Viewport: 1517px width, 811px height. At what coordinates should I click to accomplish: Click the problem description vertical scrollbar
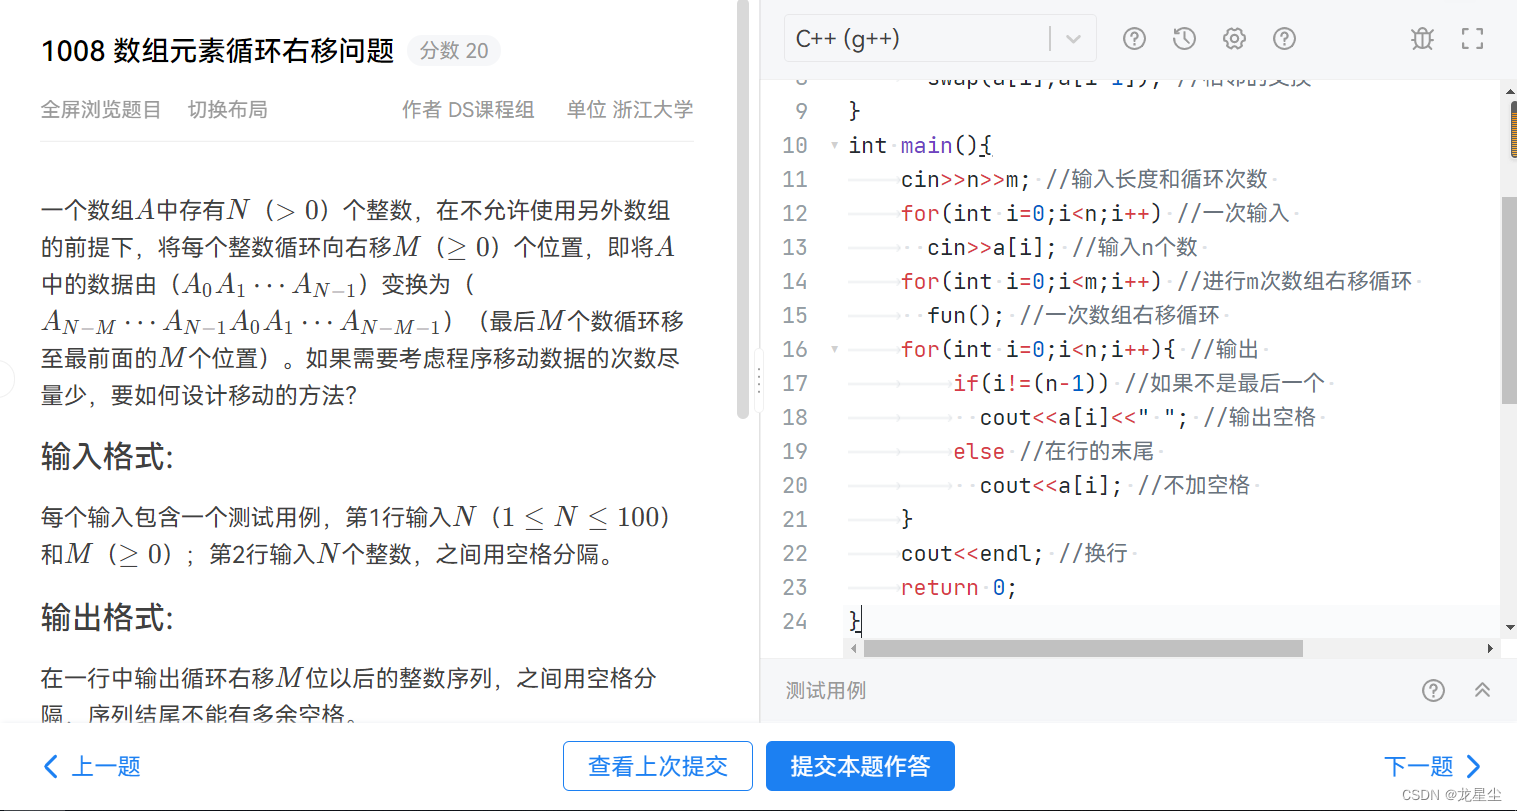tap(743, 208)
